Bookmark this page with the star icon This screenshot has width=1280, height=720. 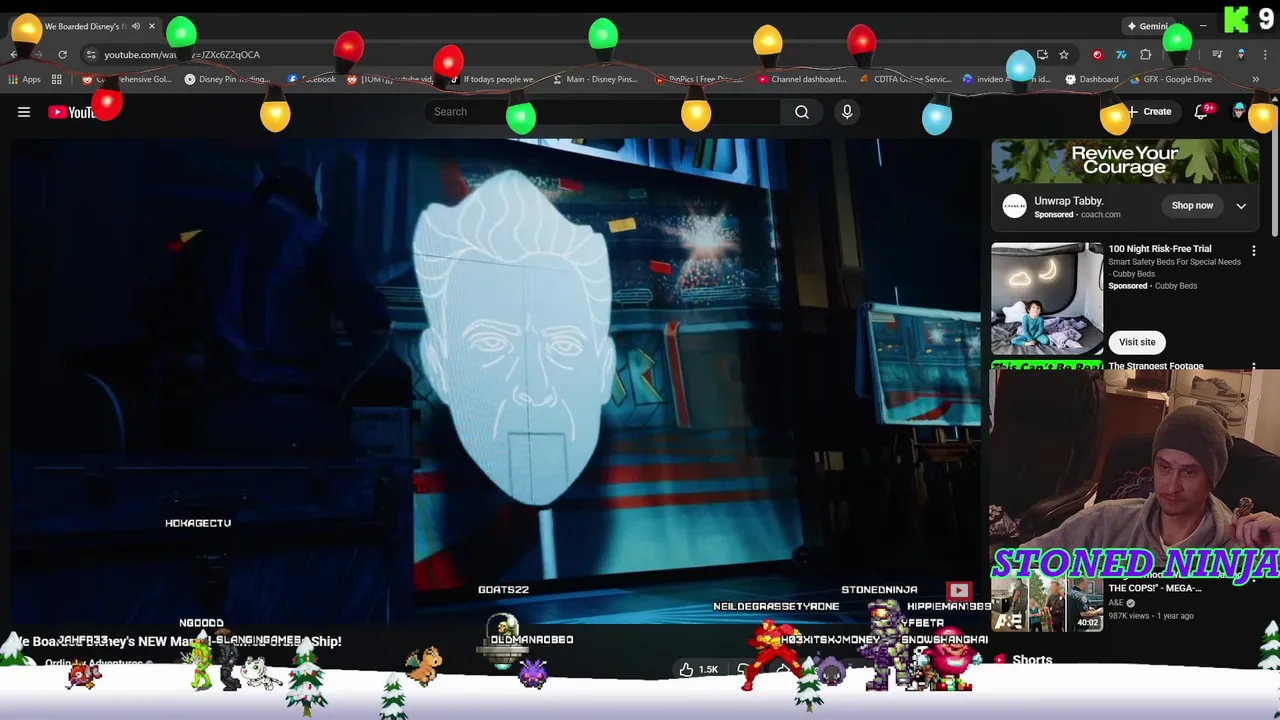point(1064,55)
